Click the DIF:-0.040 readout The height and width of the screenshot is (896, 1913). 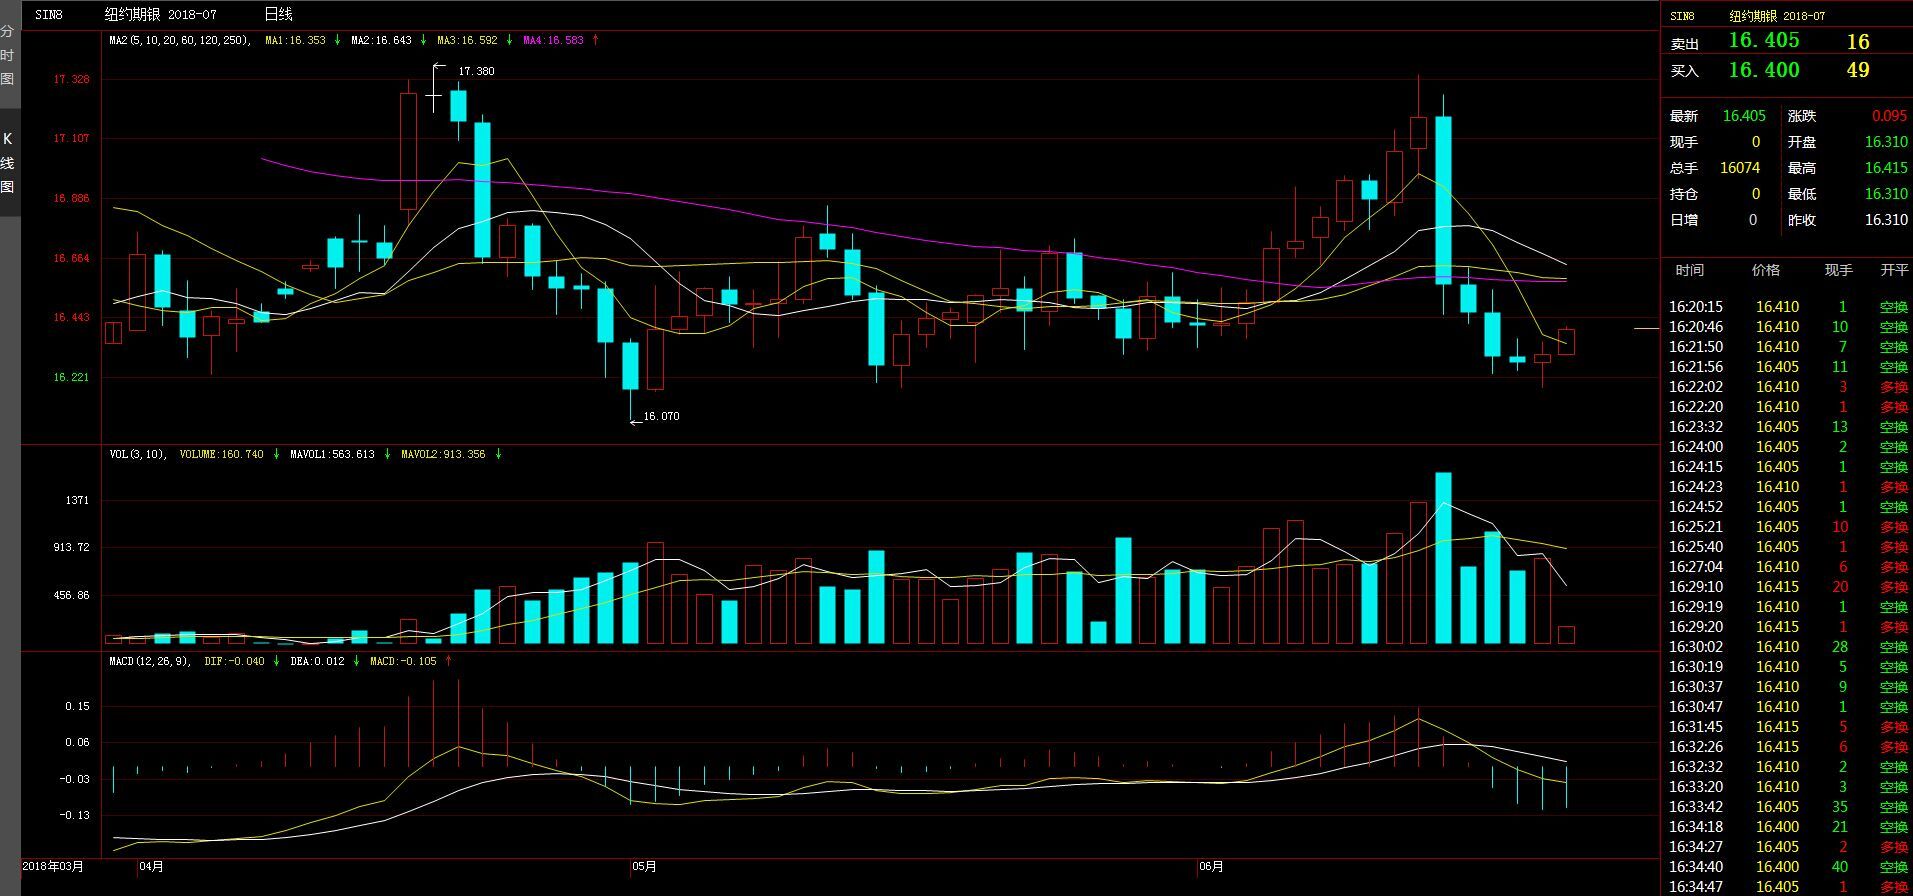tap(234, 661)
